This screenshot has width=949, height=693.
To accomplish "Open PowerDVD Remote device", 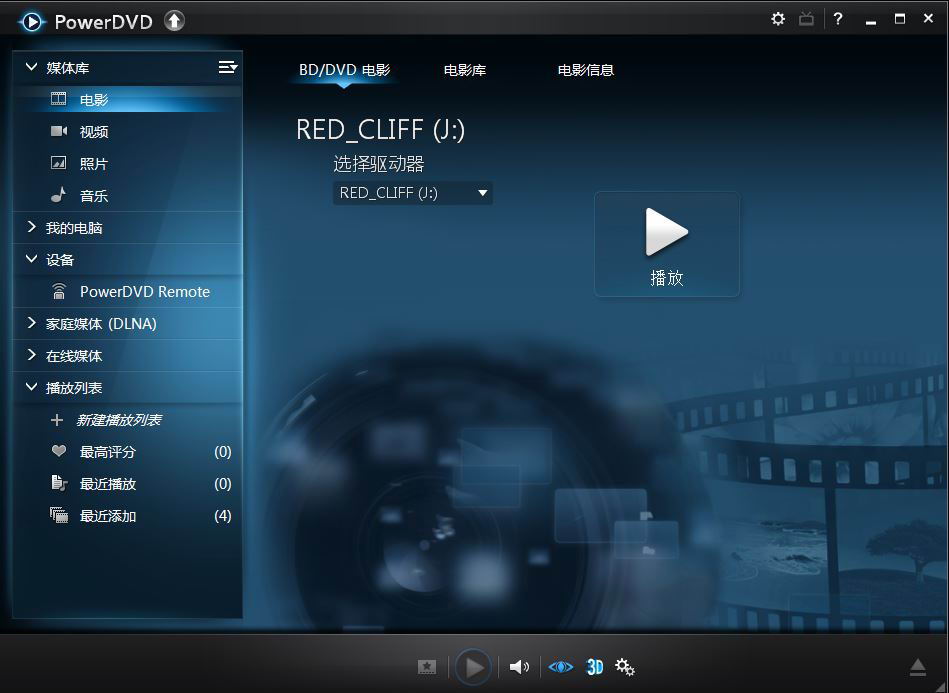I will click(x=127, y=292).
